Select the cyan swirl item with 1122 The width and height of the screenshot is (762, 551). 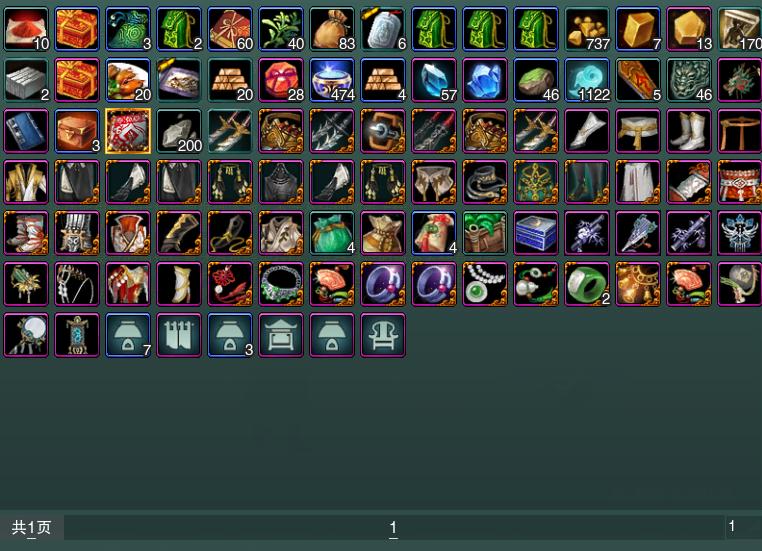coord(587,80)
